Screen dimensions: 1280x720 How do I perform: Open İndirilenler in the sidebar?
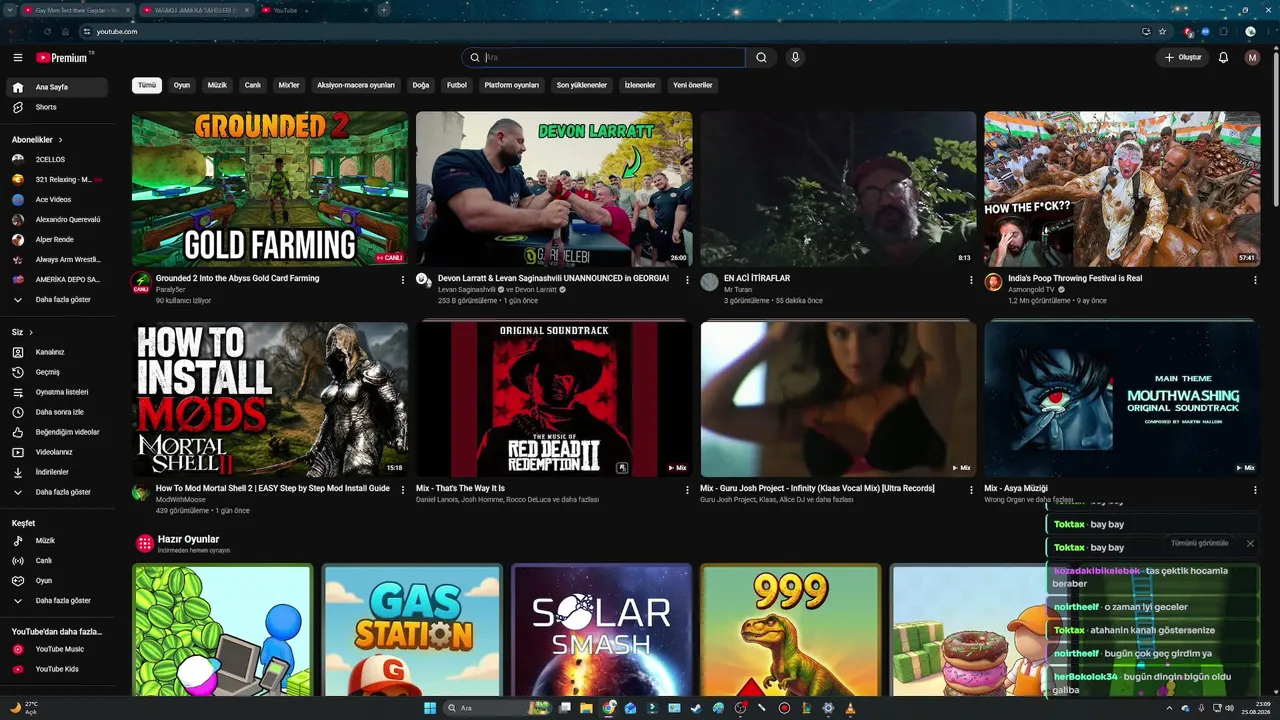(59, 472)
